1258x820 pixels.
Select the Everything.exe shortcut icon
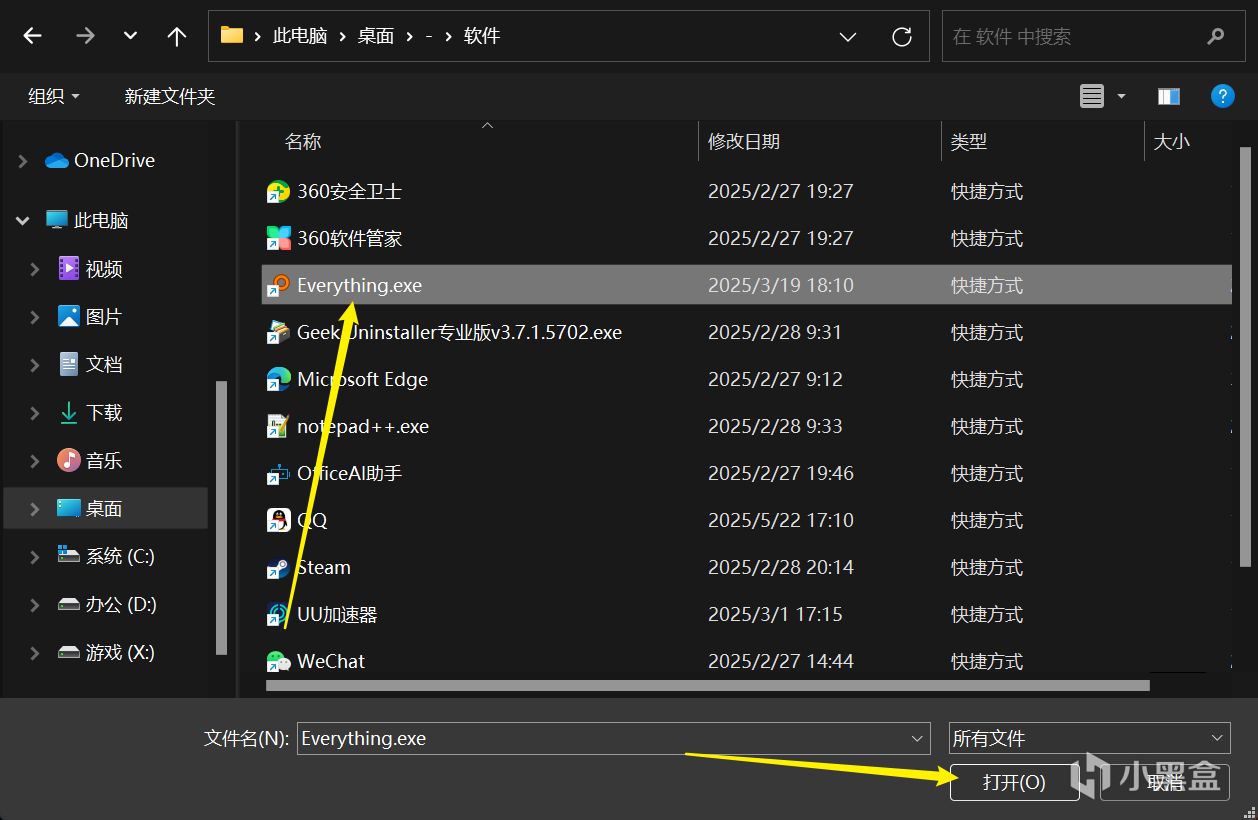pos(278,285)
